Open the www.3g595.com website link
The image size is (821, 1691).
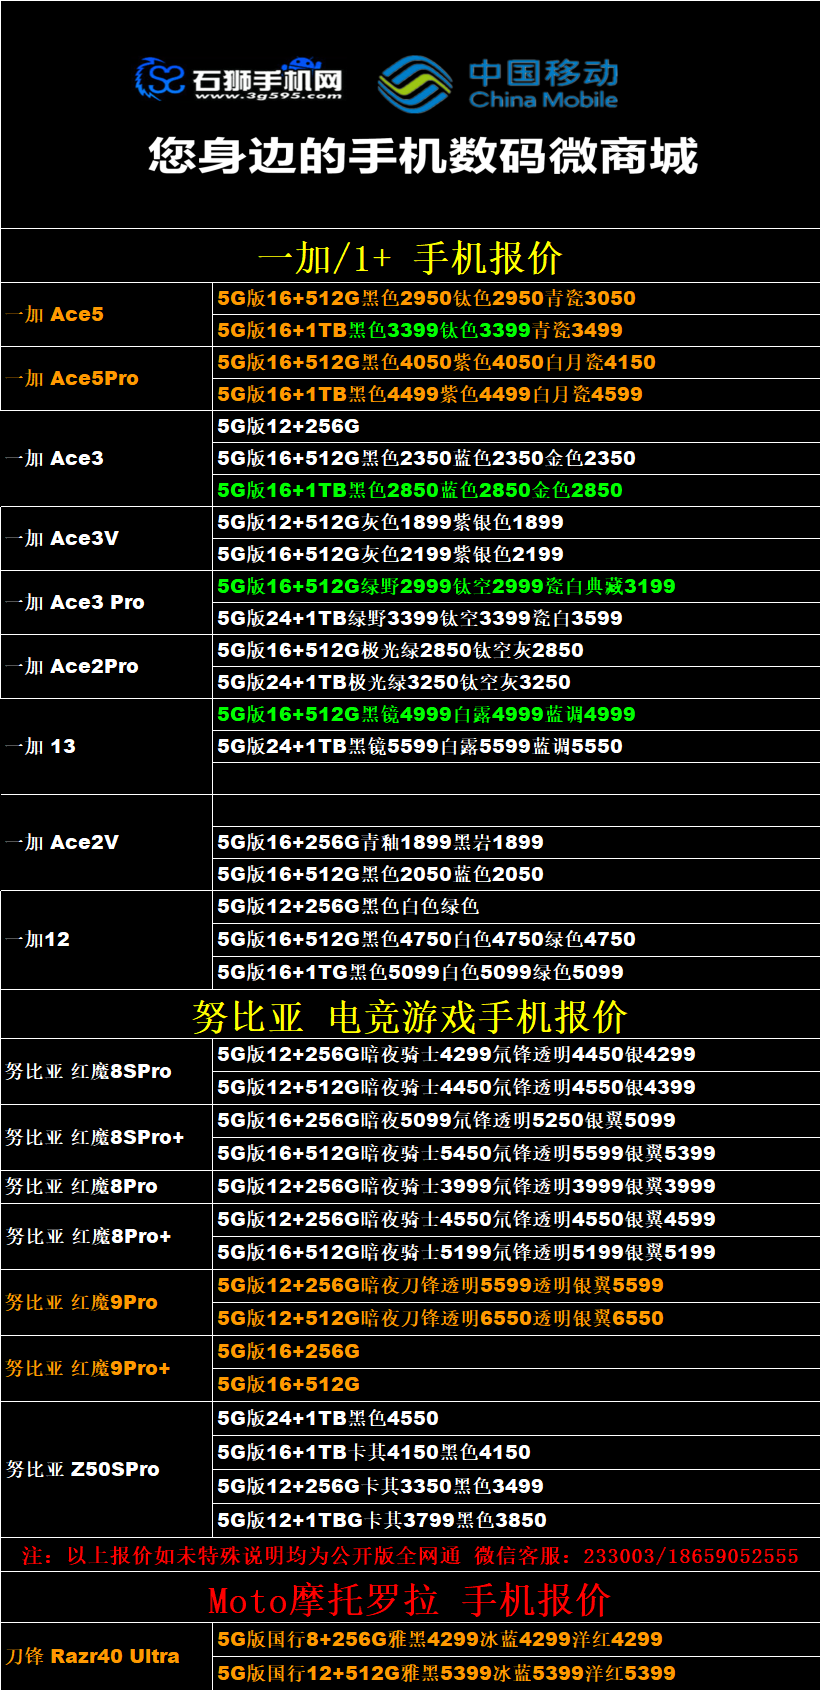pos(268,97)
